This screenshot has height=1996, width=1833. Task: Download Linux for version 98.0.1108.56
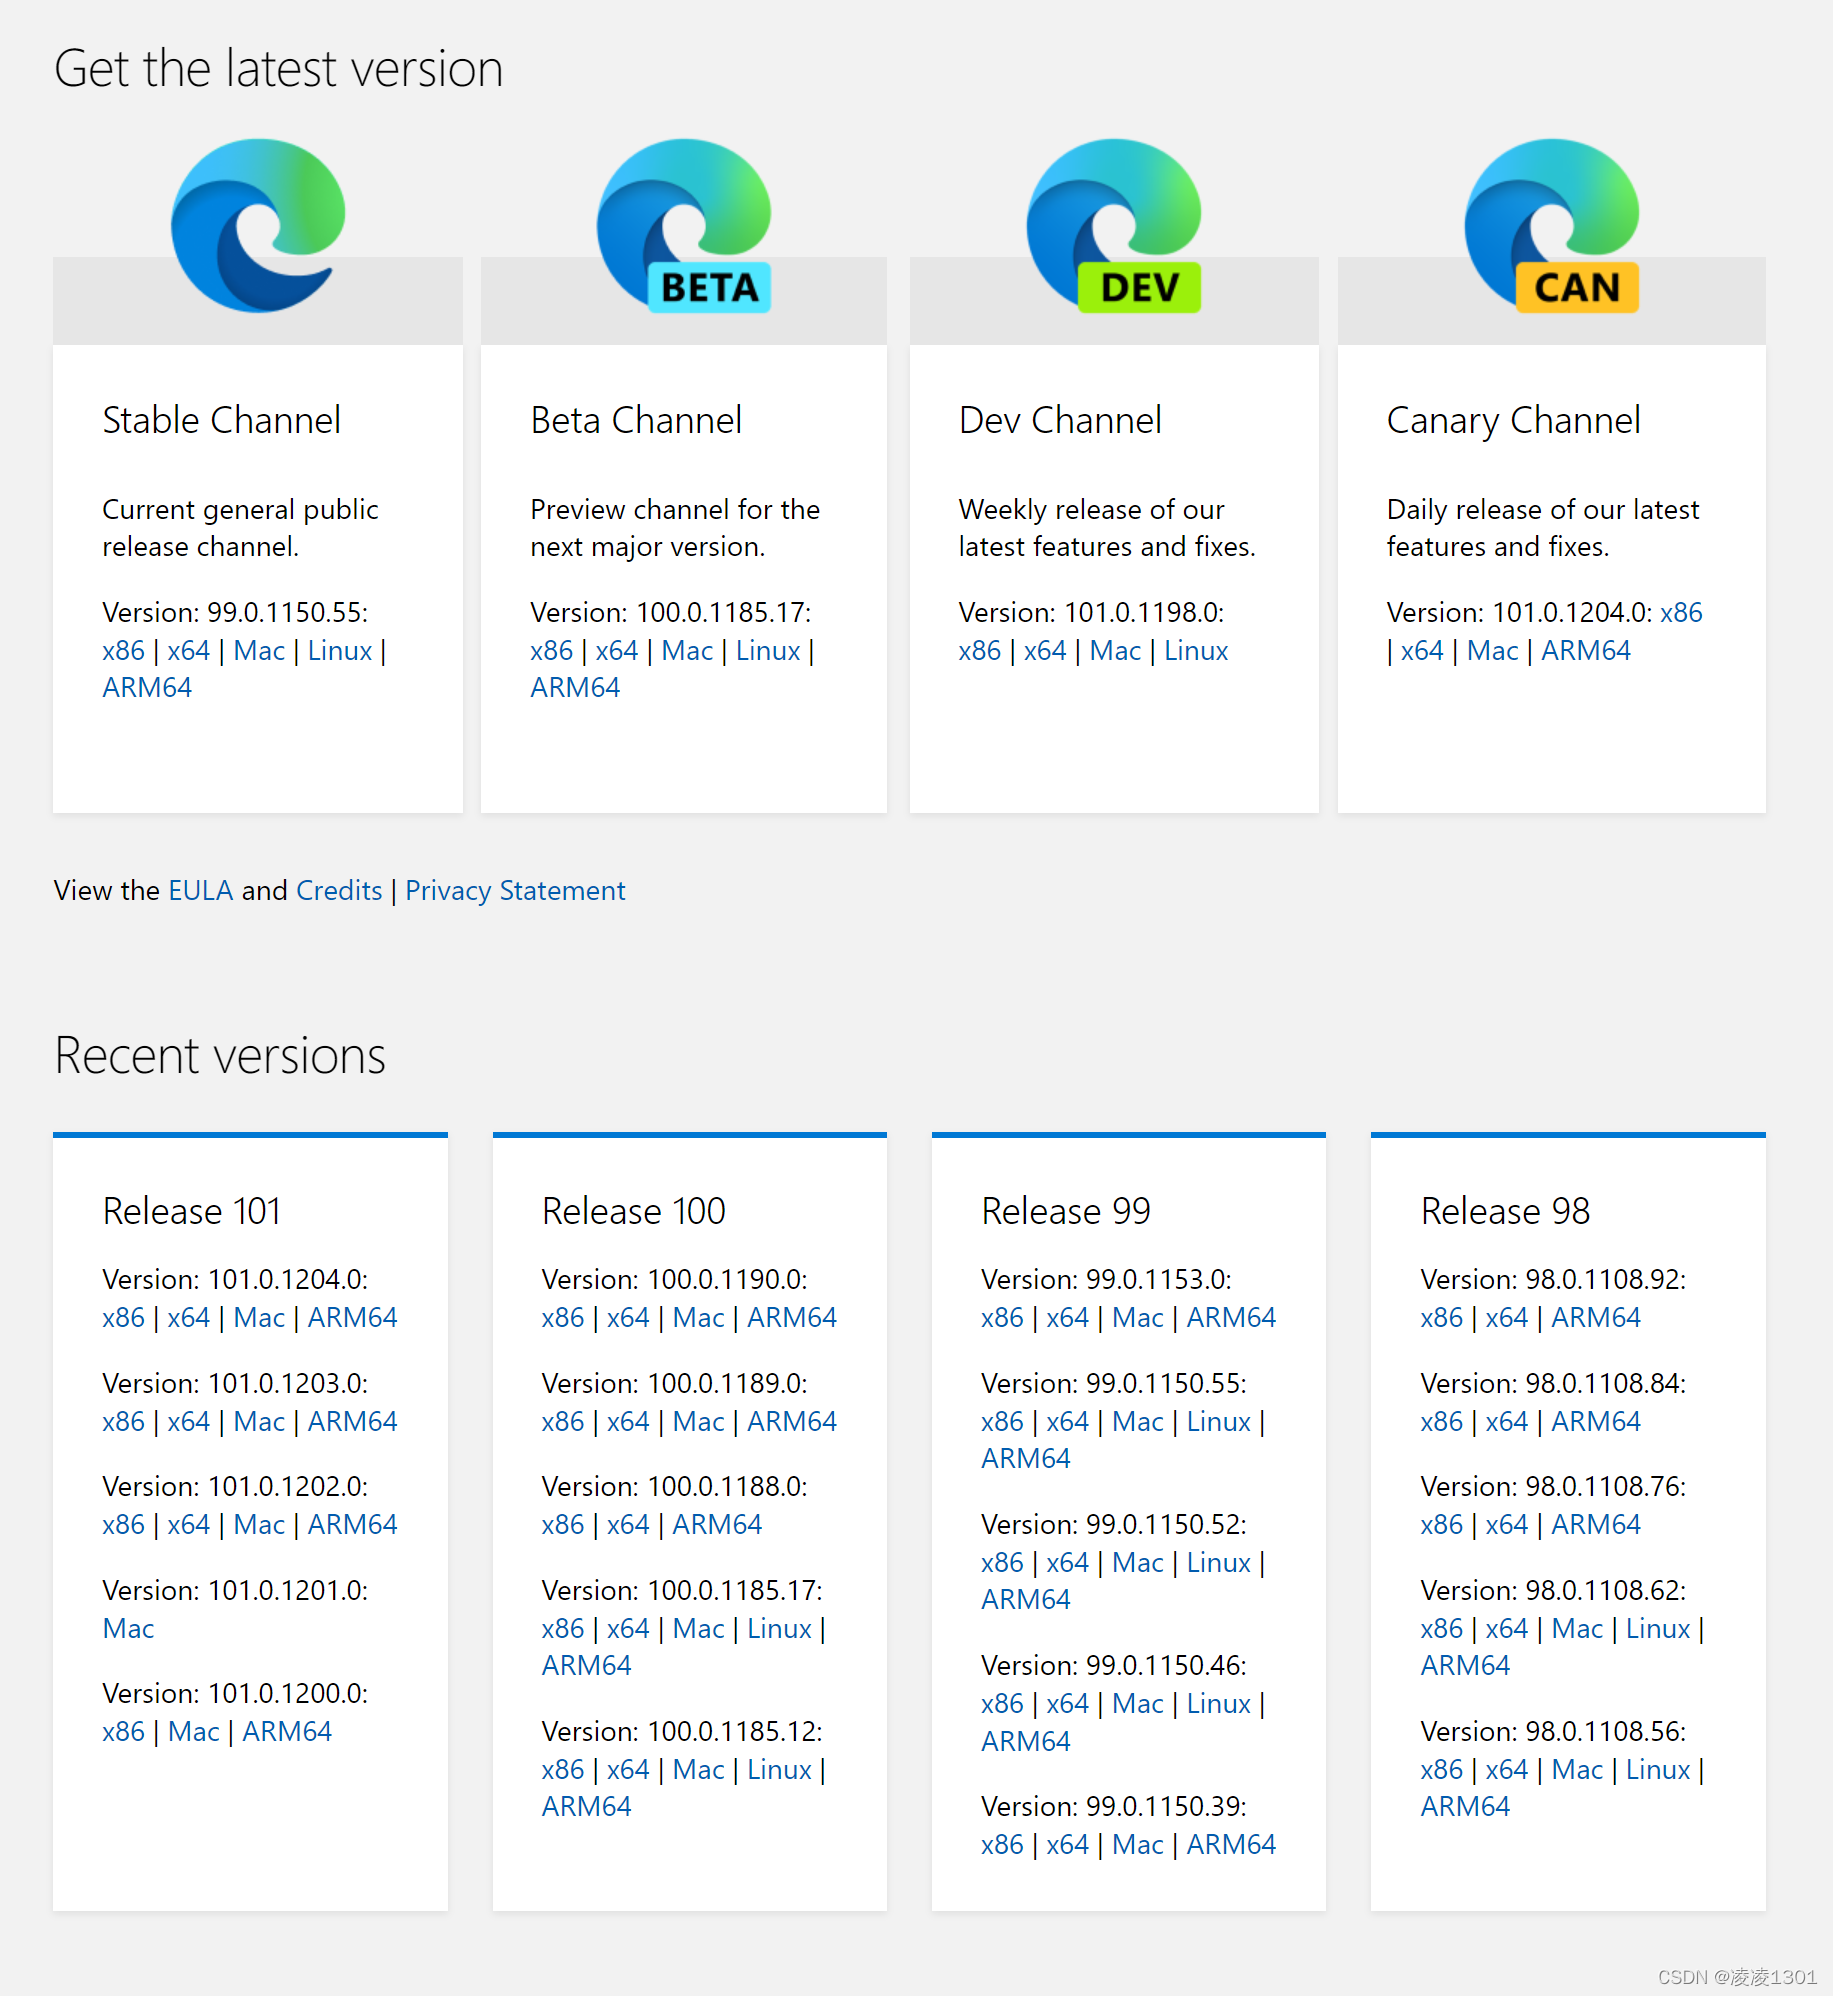1658,1769
